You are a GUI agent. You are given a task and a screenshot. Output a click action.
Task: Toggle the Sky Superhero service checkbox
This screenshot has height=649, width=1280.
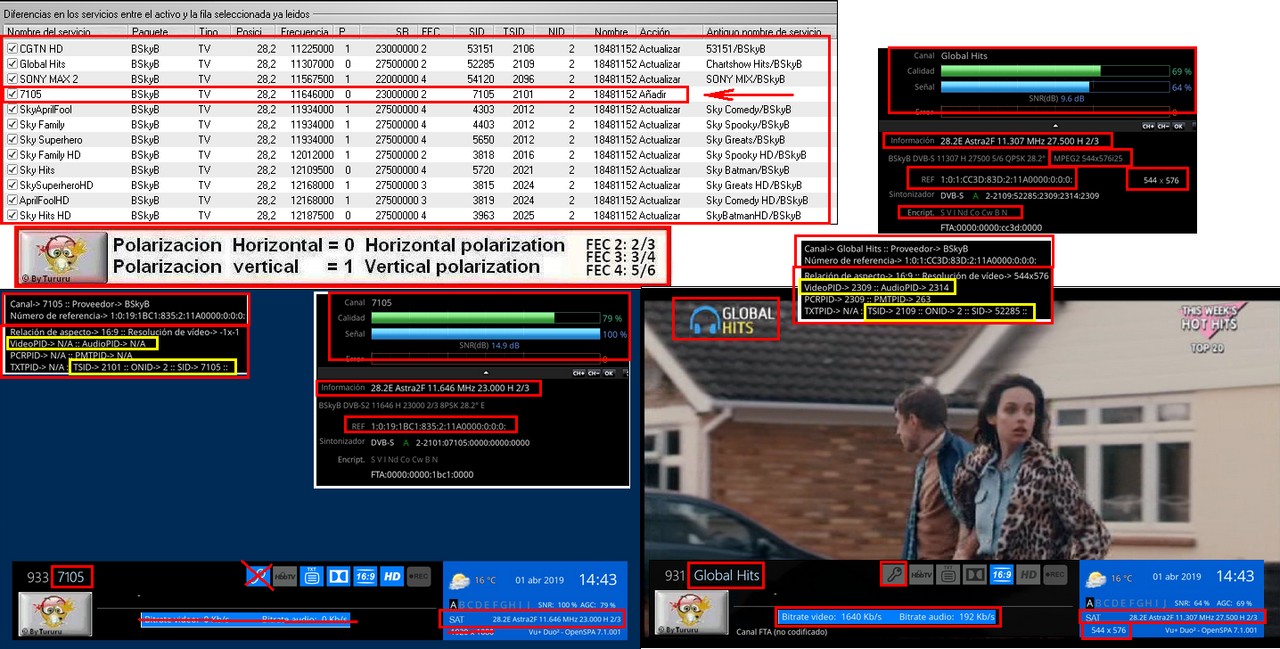[x=12, y=140]
